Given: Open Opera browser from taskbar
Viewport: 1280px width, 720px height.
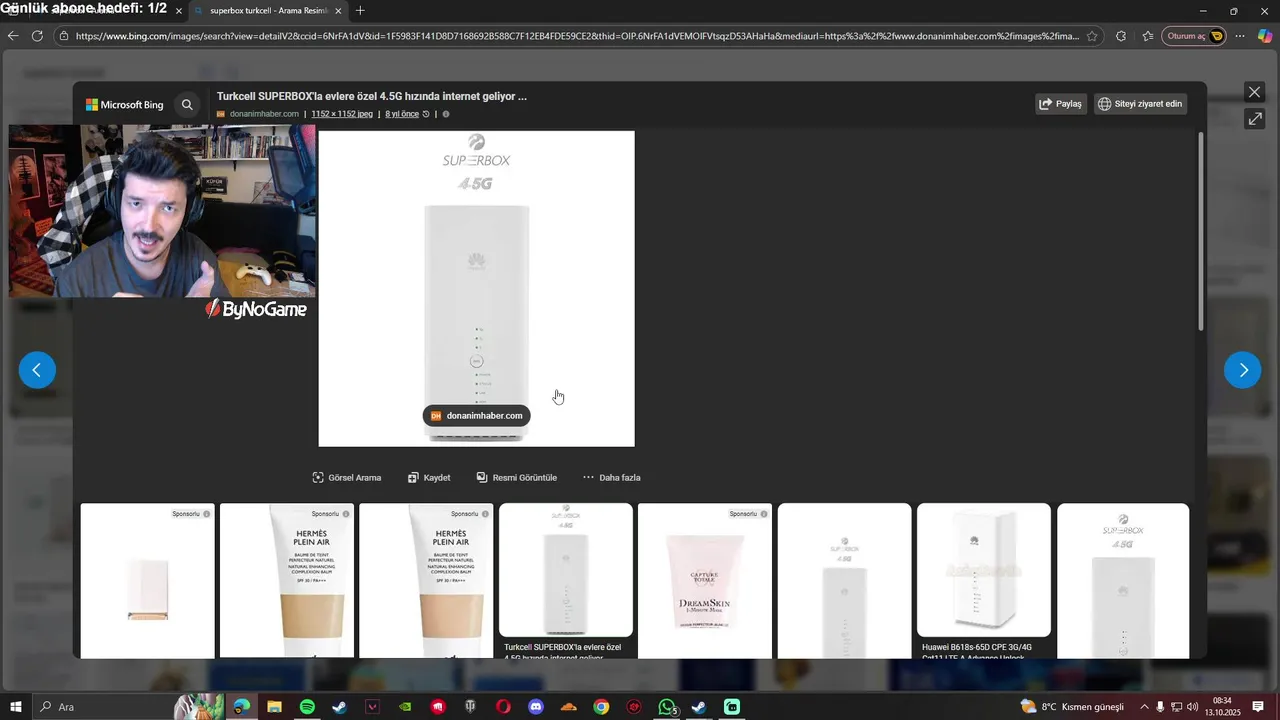Looking at the screenshot, I should [x=503, y=707].
